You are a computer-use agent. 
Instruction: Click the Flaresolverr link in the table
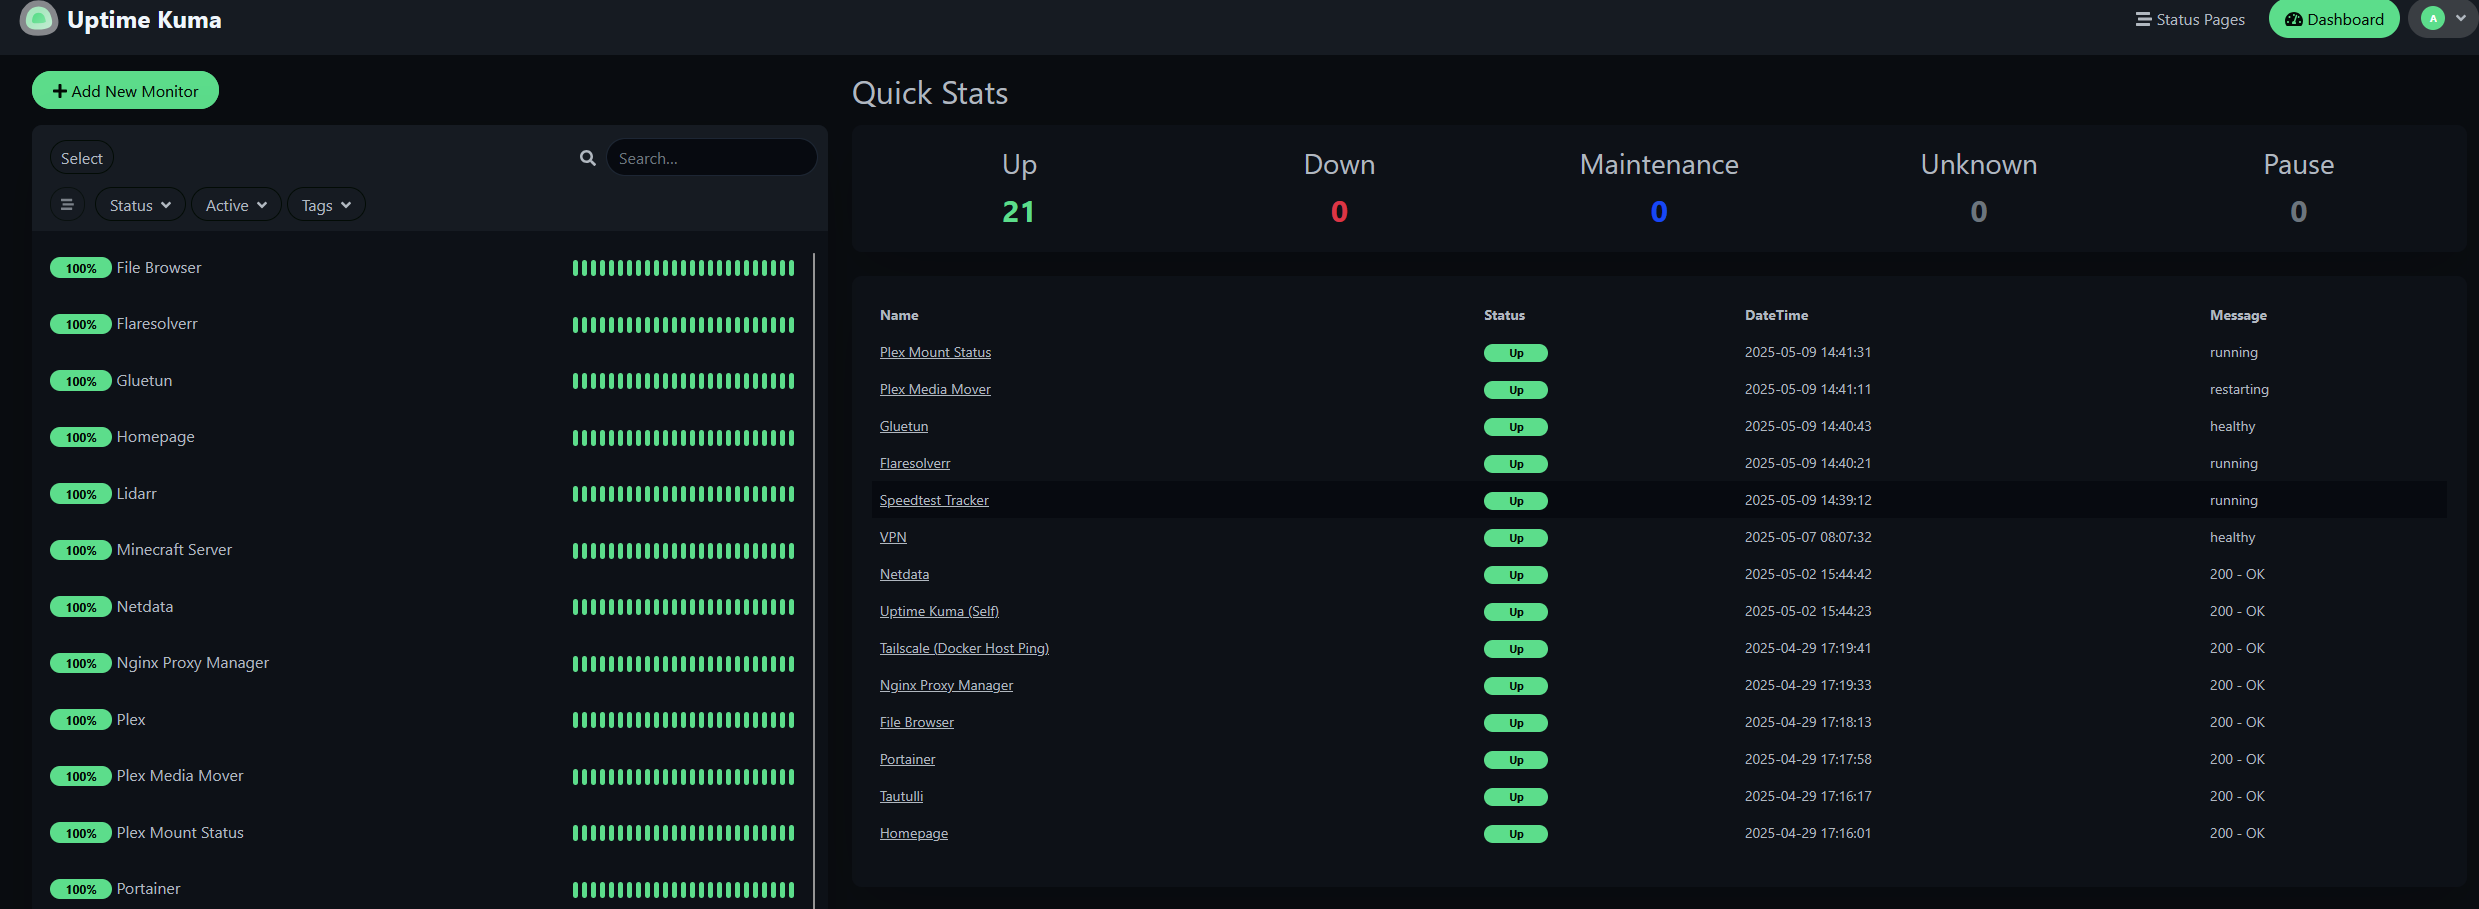click(x=915, y=463)
